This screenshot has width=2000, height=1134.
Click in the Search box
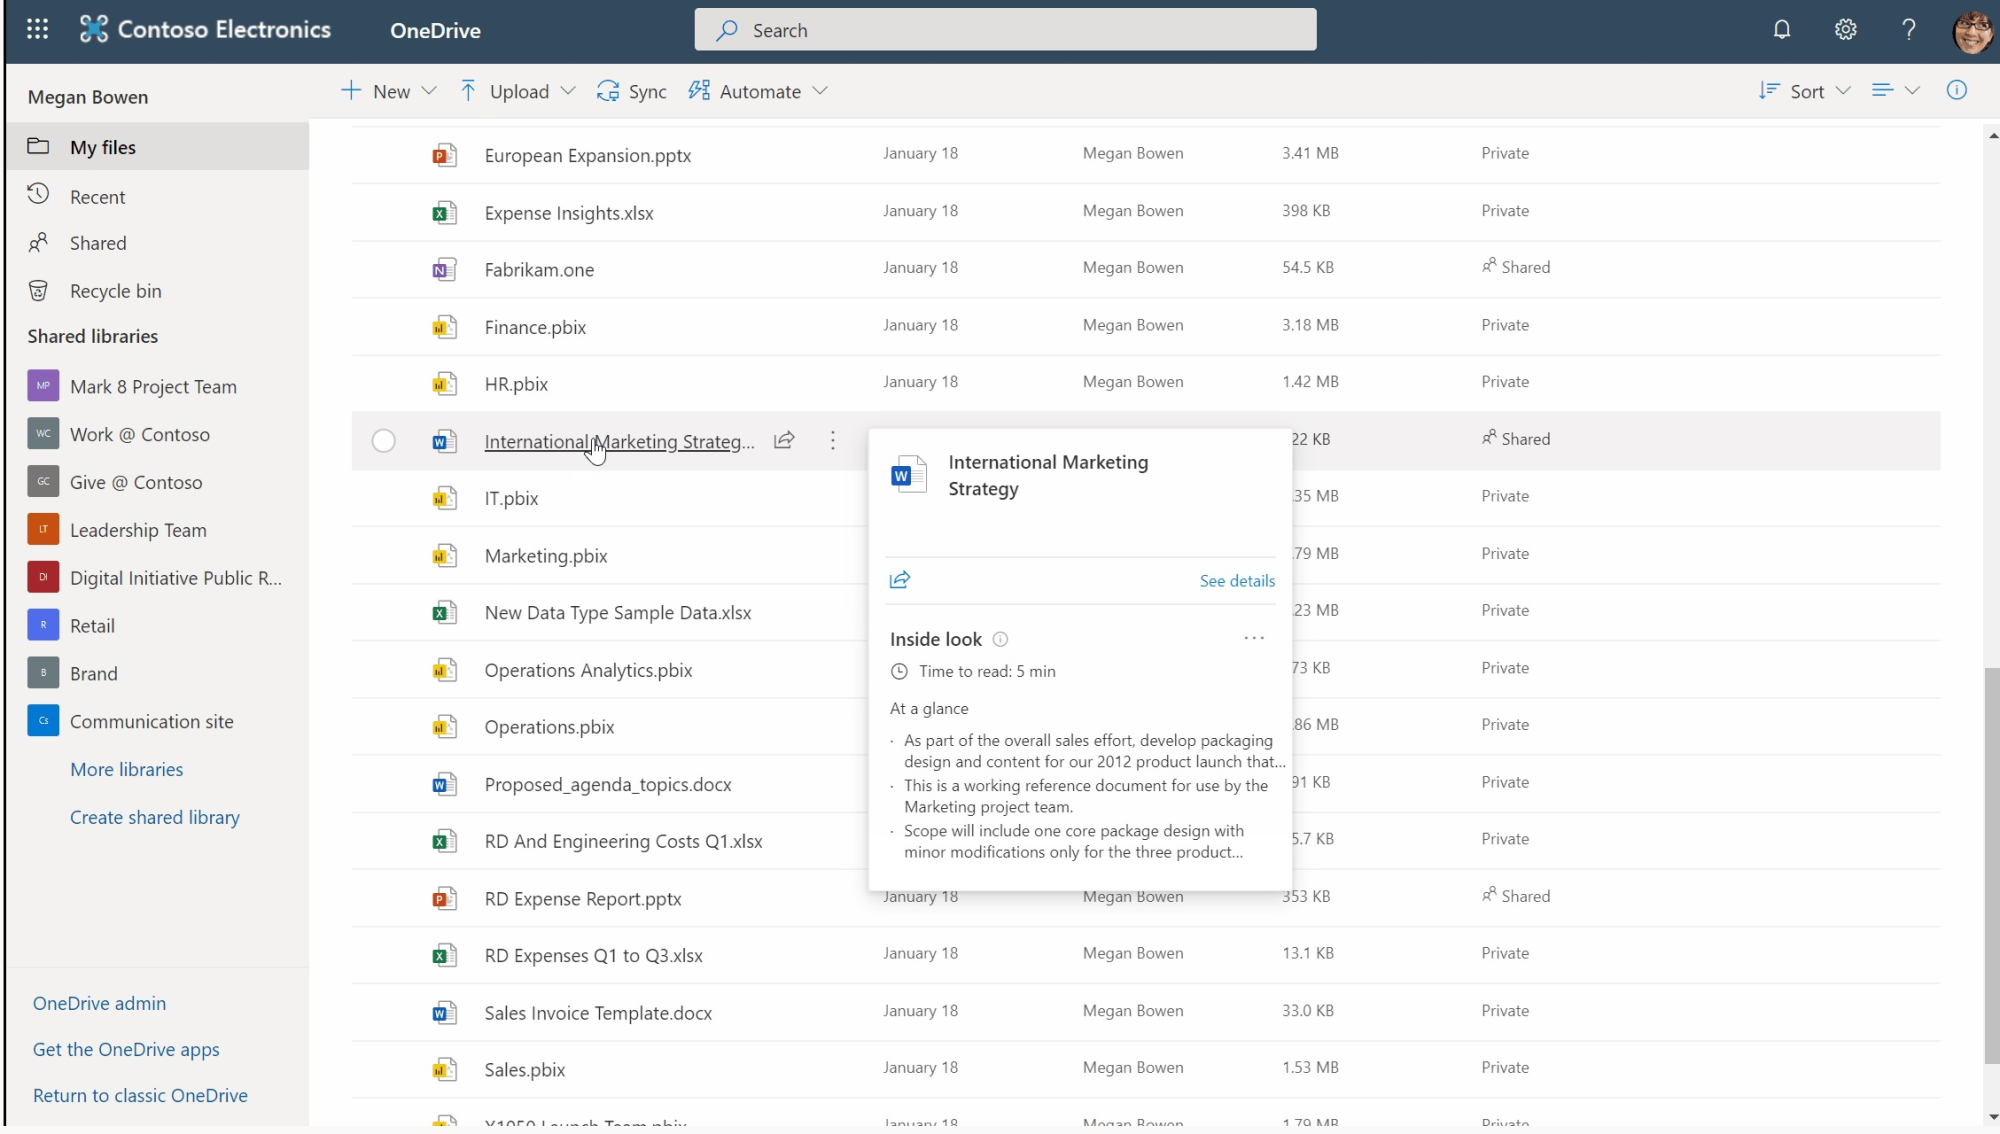click(x=1005, y=30)
